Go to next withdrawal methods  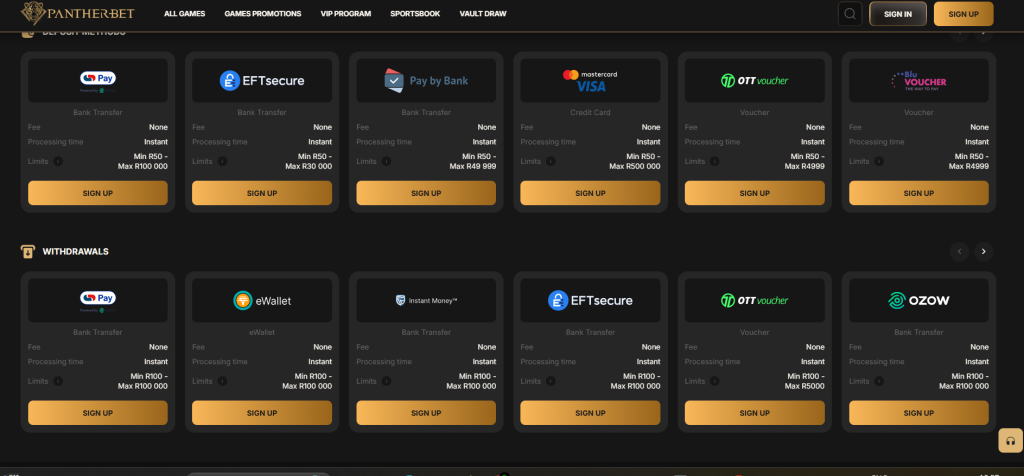[x=984, y=251]
